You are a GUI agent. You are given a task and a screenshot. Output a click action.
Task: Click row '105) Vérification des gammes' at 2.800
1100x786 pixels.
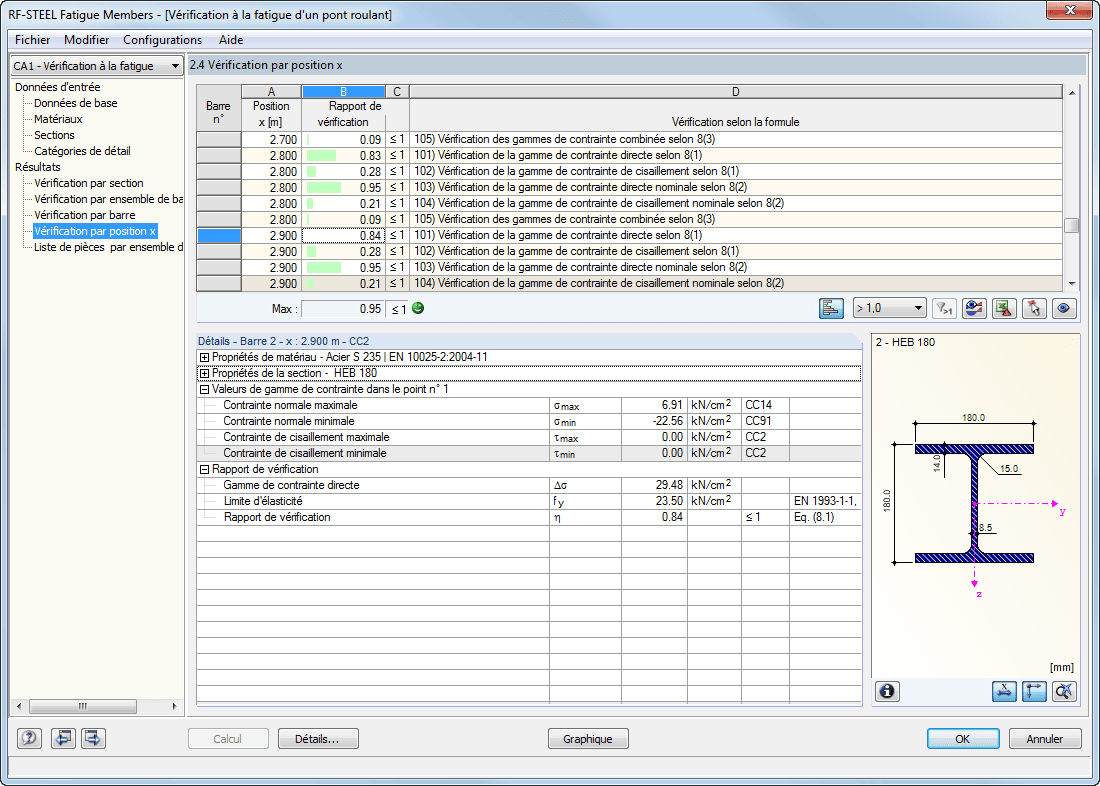tap(735, 219)
